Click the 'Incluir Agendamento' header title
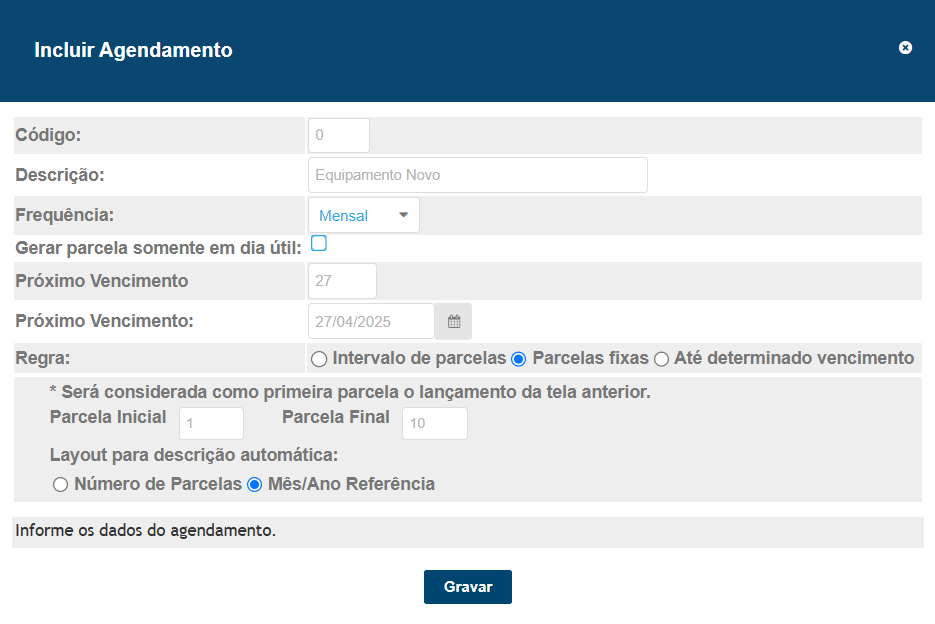Viewport: 935px width, 624px height. click(133, 50)
